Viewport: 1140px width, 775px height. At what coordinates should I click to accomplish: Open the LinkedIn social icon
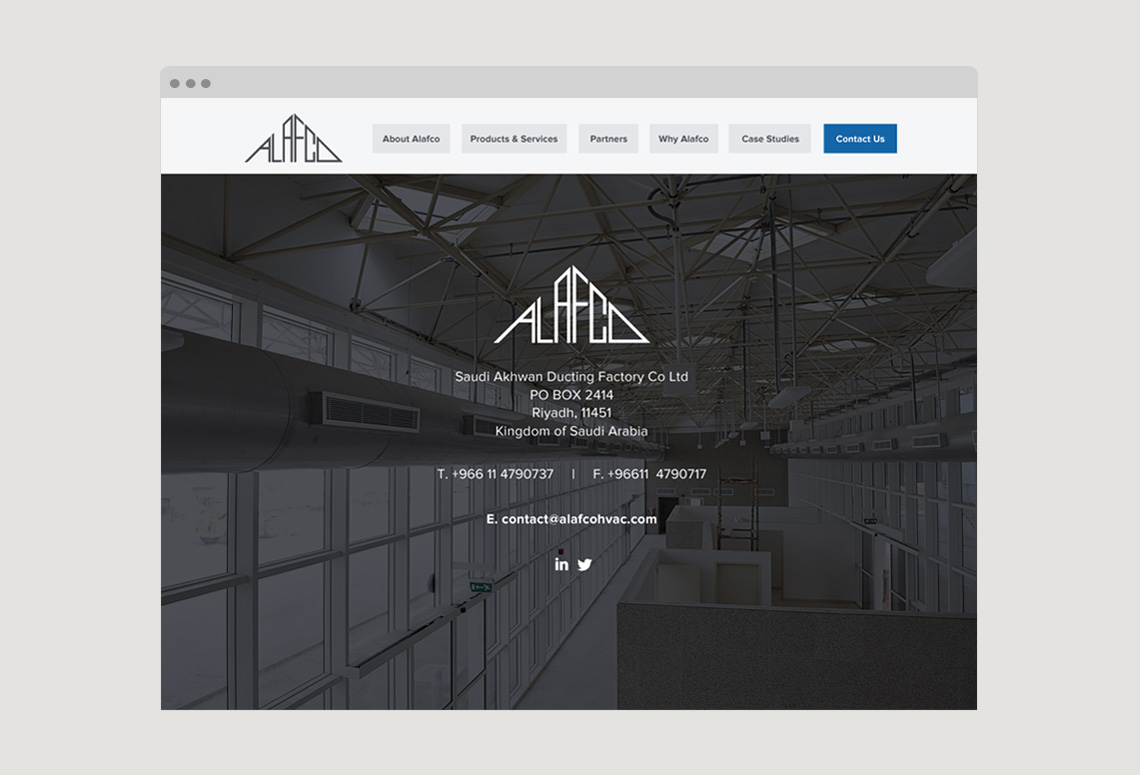click(x=561, y=564)
